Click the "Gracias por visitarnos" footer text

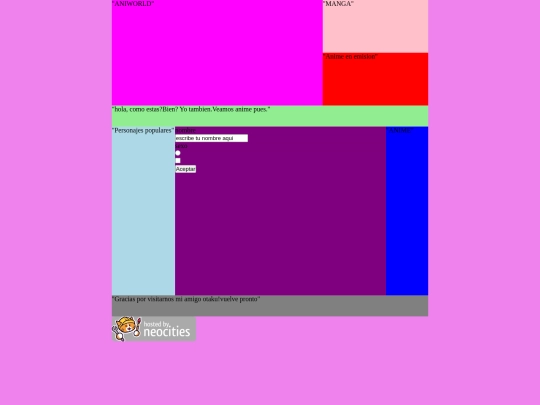pyautogui.click(x=186, y=299)
